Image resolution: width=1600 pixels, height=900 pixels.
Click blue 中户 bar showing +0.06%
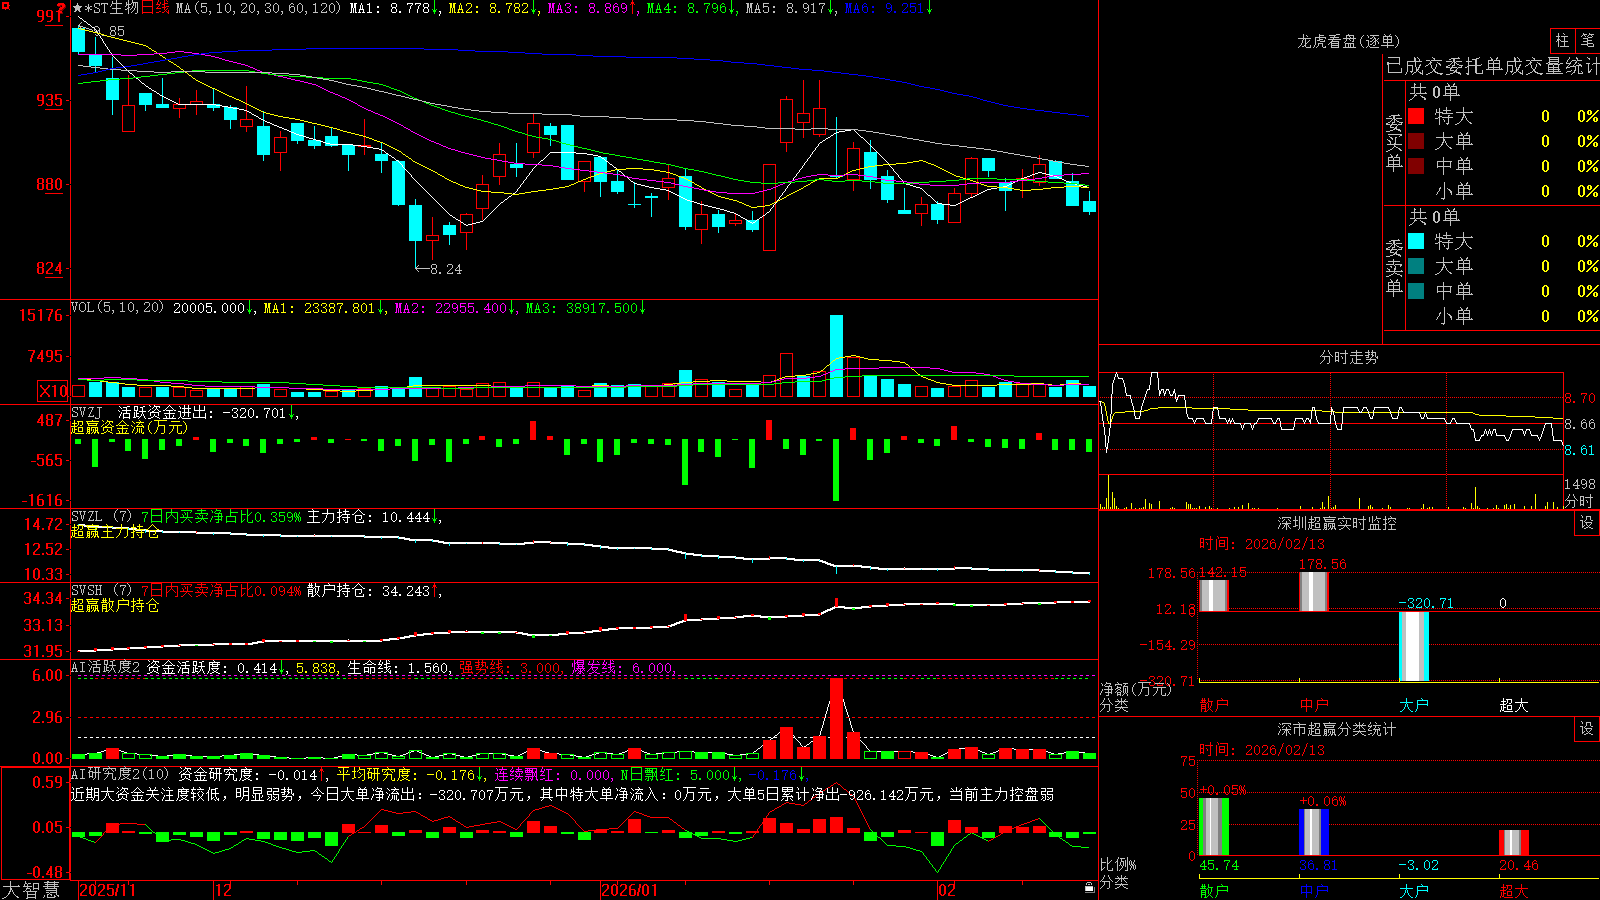1313,832
